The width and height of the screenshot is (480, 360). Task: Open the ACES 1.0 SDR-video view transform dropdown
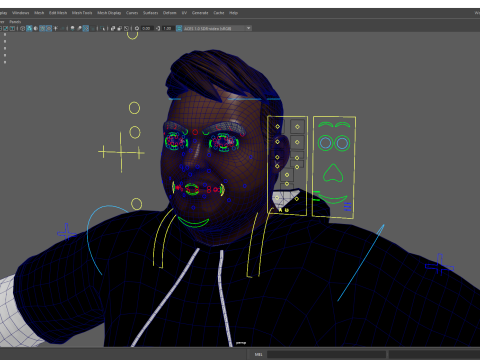217,28
